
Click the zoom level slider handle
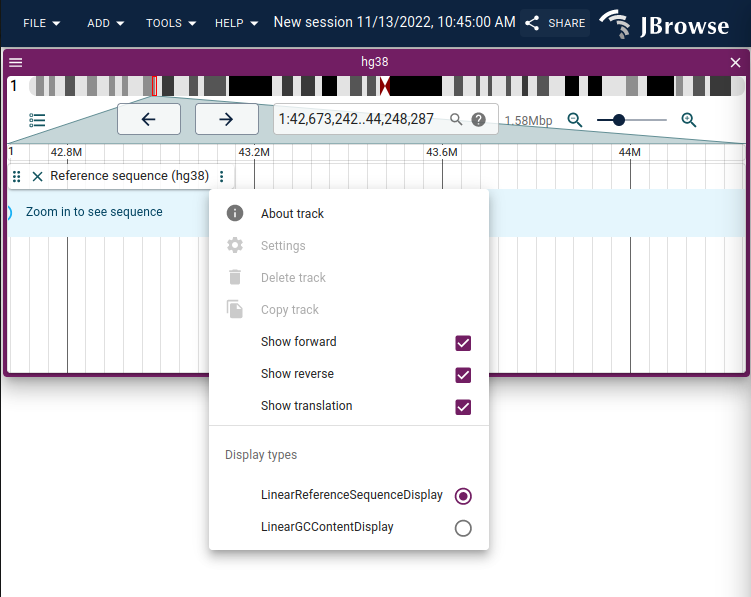[619, 120]
